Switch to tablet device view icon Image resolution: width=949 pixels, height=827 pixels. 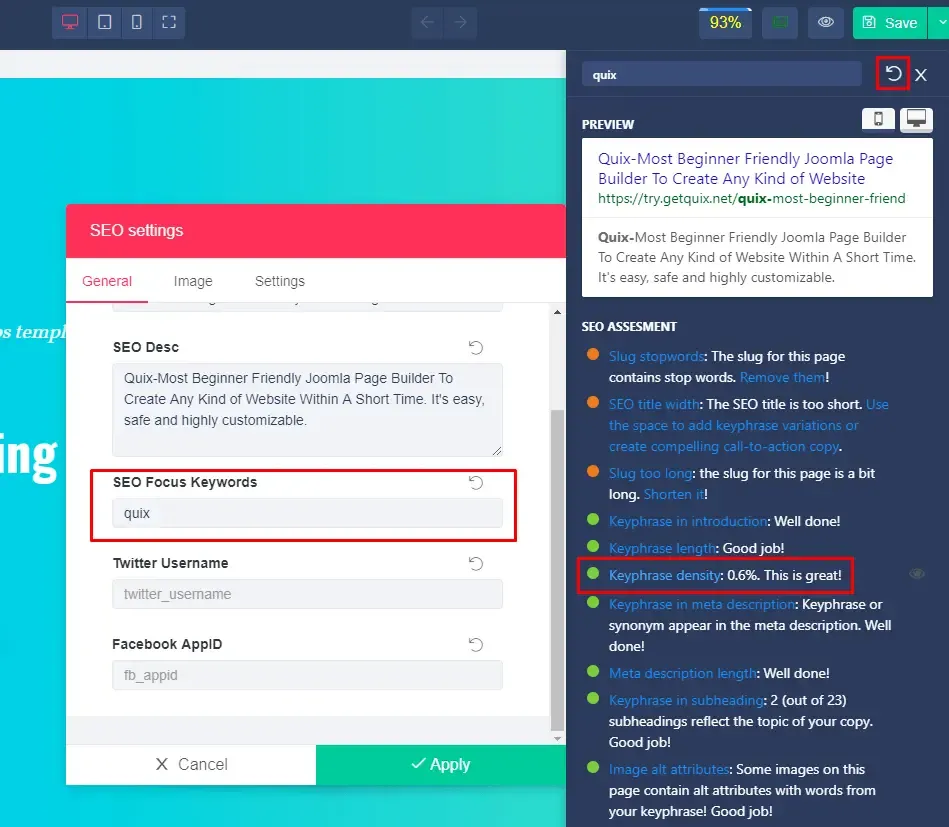tap(105, 22)
